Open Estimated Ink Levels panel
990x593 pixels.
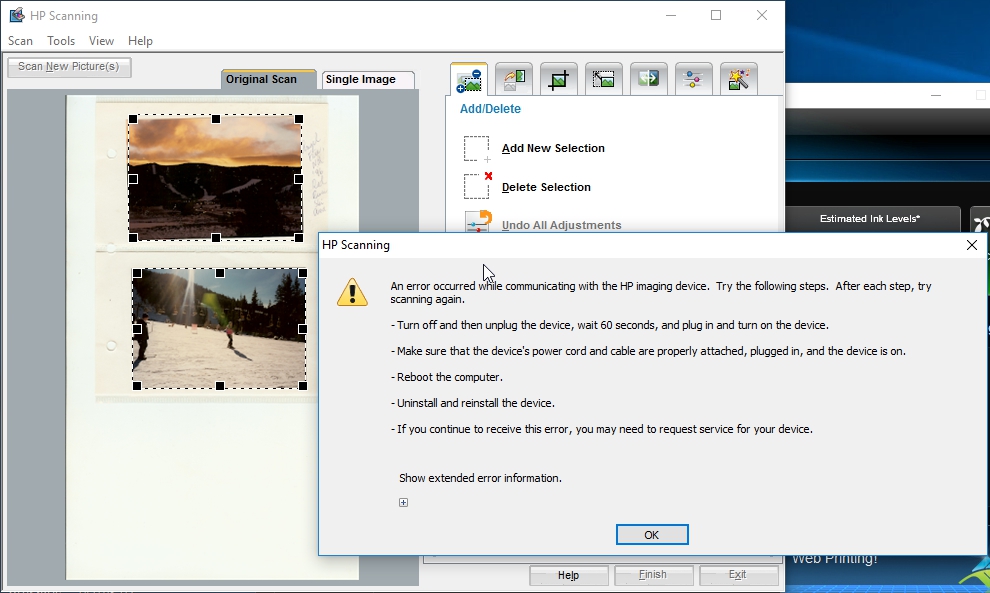(x=872, y=218)
